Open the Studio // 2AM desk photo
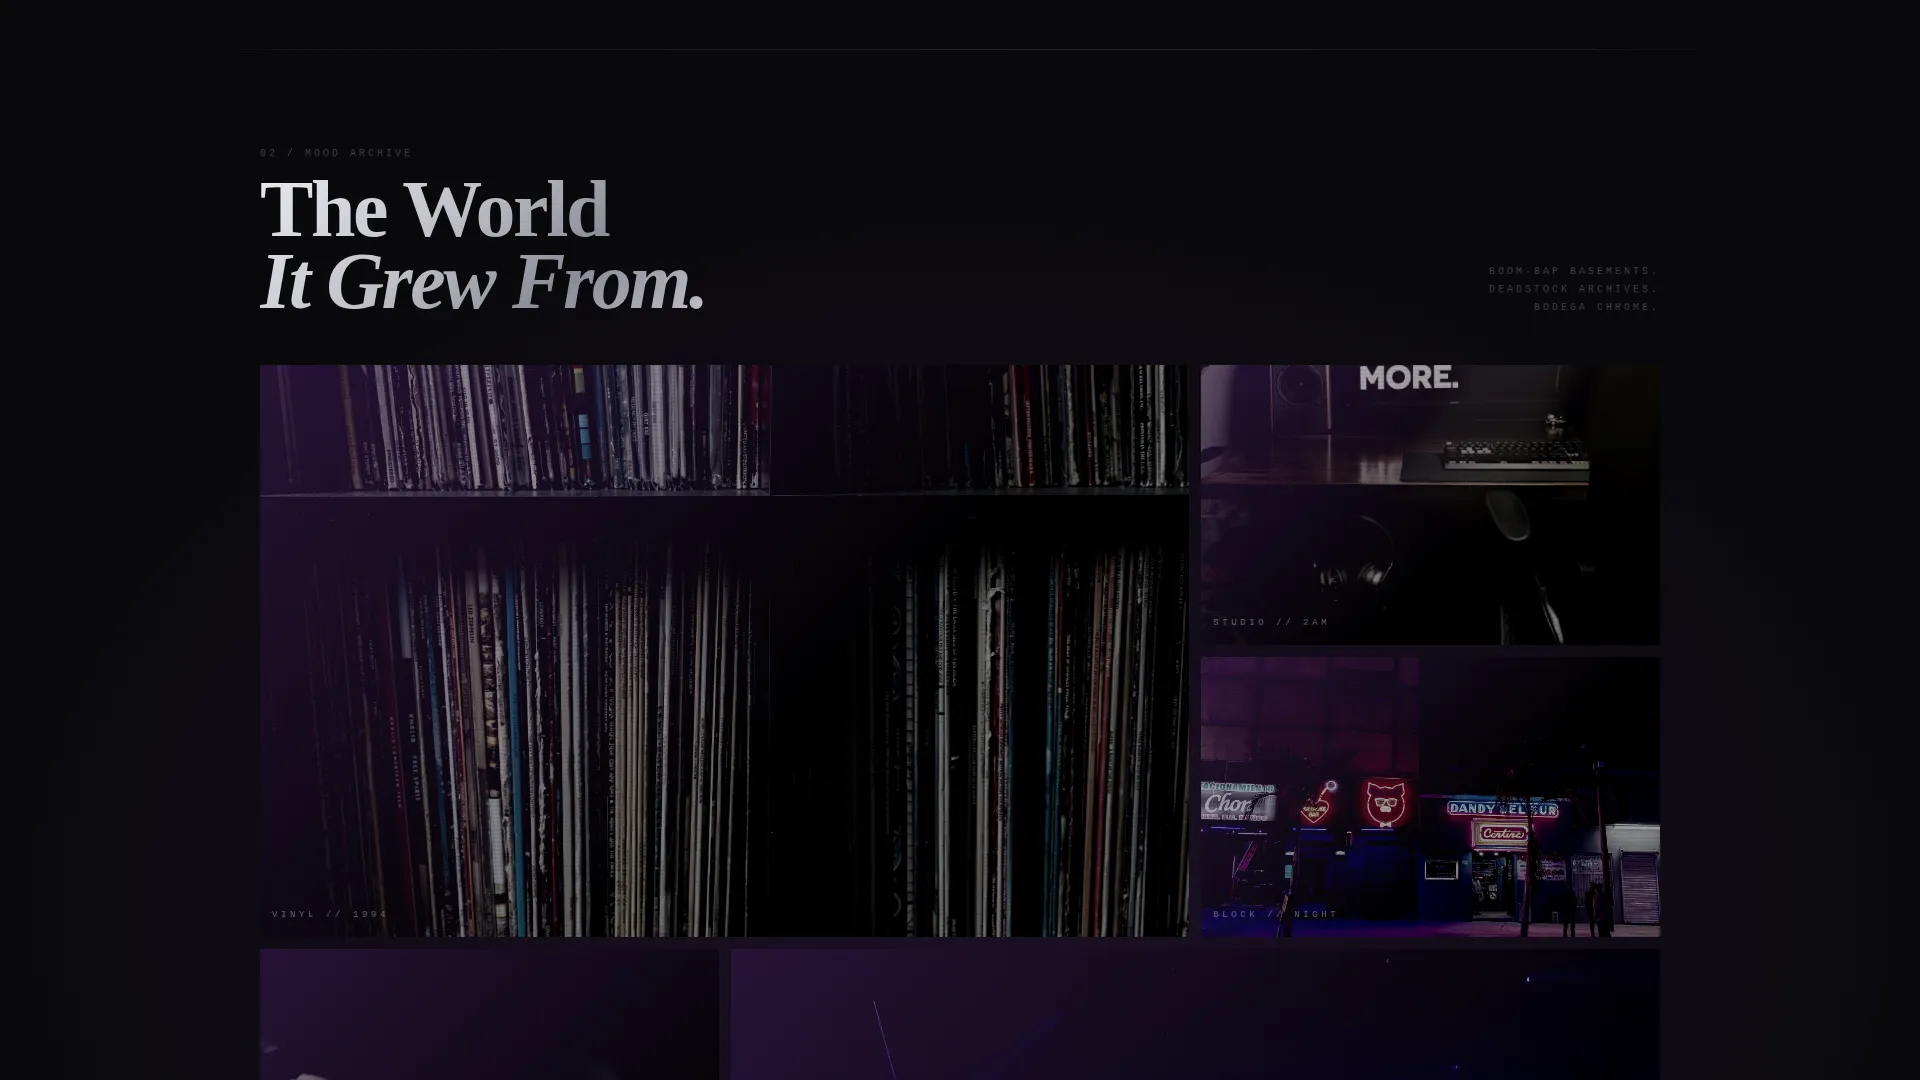The image size is (1920, 1080). click(x=1430, y=504)
